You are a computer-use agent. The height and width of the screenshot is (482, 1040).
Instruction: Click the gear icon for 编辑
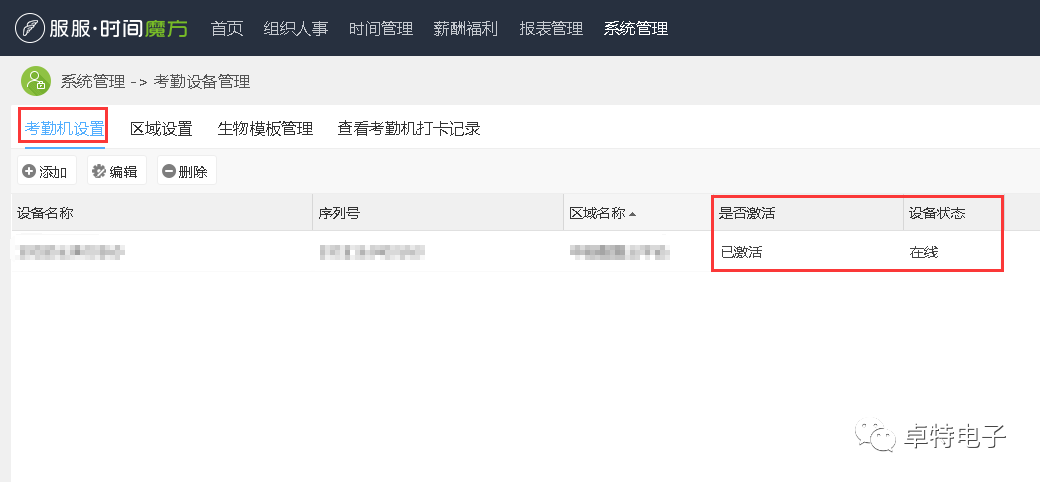[x=99, y=172]
